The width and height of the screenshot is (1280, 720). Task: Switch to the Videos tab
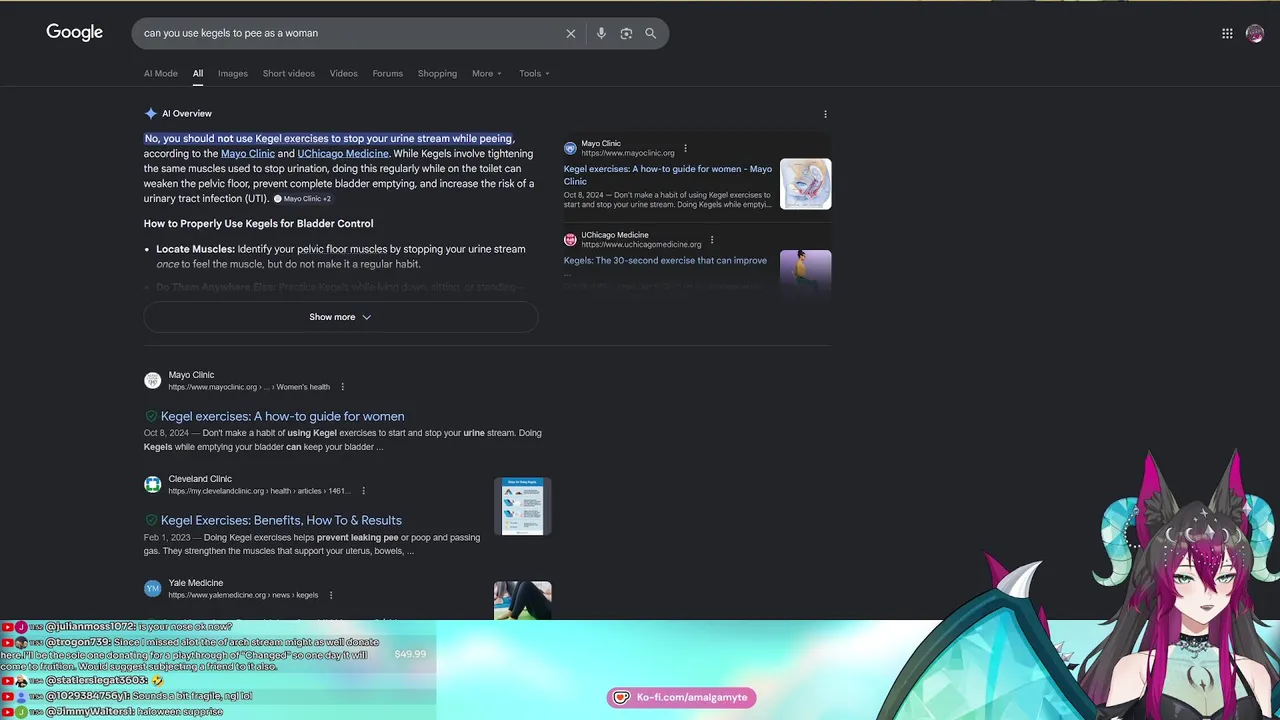pos(343,73)
